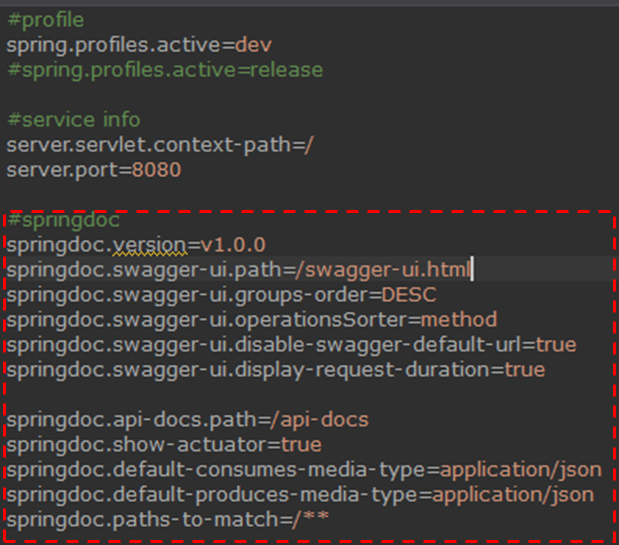Click the #service info comment
The image size is (619, 545).
point(74,120)
